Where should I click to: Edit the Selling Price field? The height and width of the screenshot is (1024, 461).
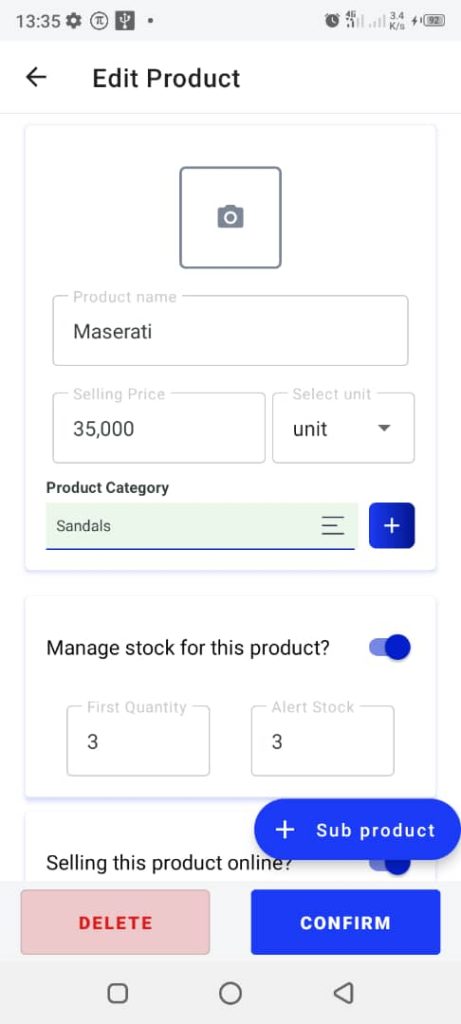[159, 428]
